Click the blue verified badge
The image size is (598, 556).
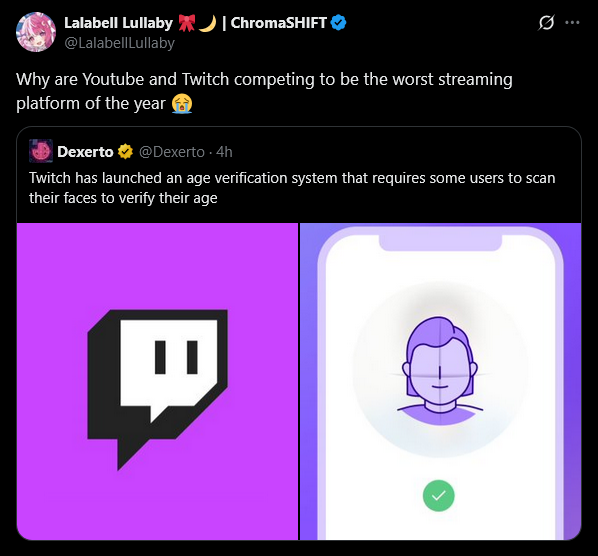[x=338, y=23]
